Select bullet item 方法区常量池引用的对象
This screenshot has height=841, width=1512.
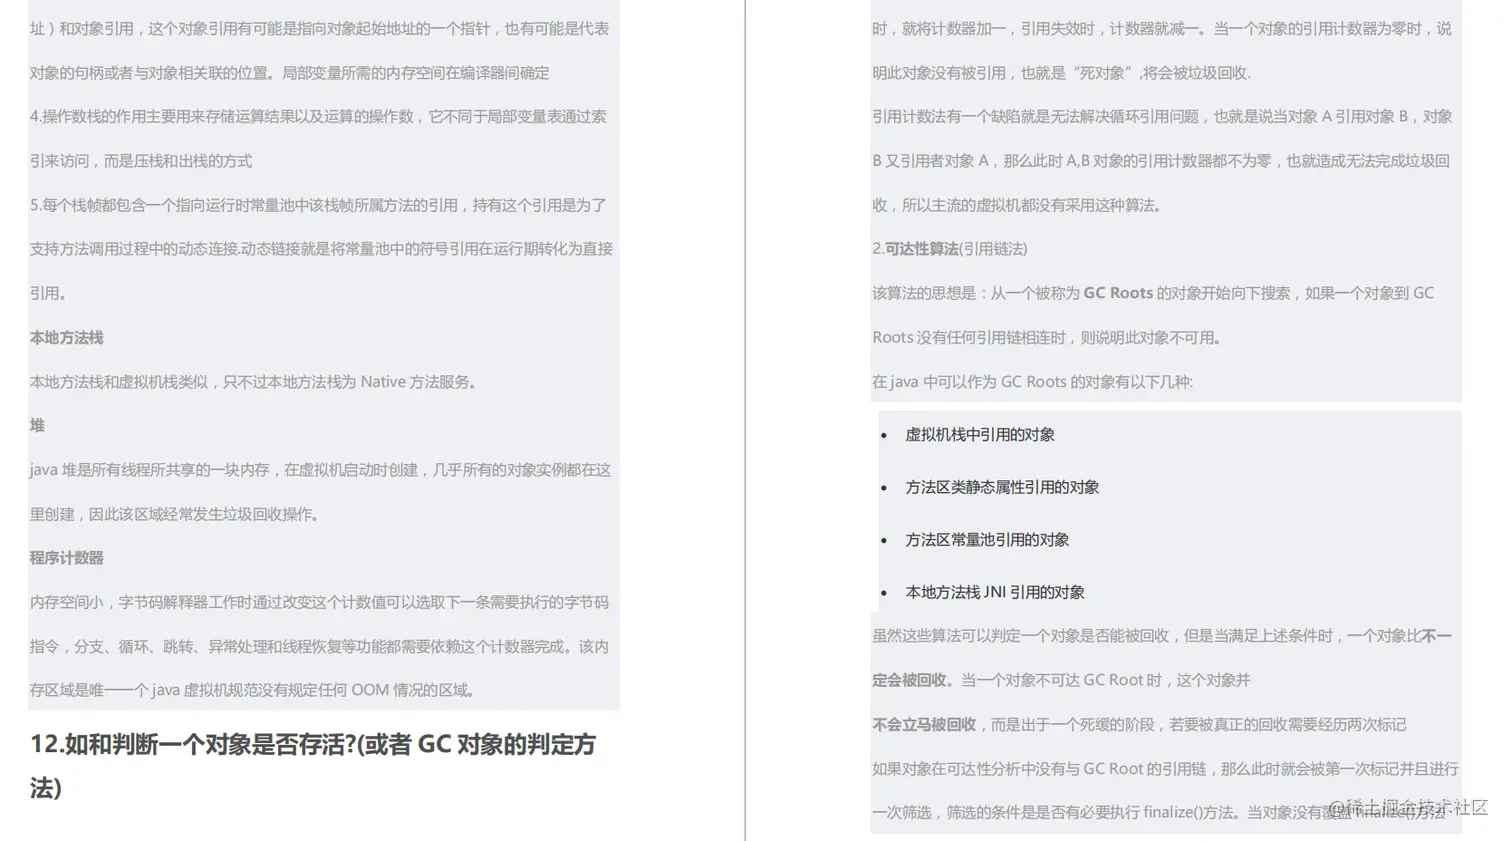coord(986,539)
